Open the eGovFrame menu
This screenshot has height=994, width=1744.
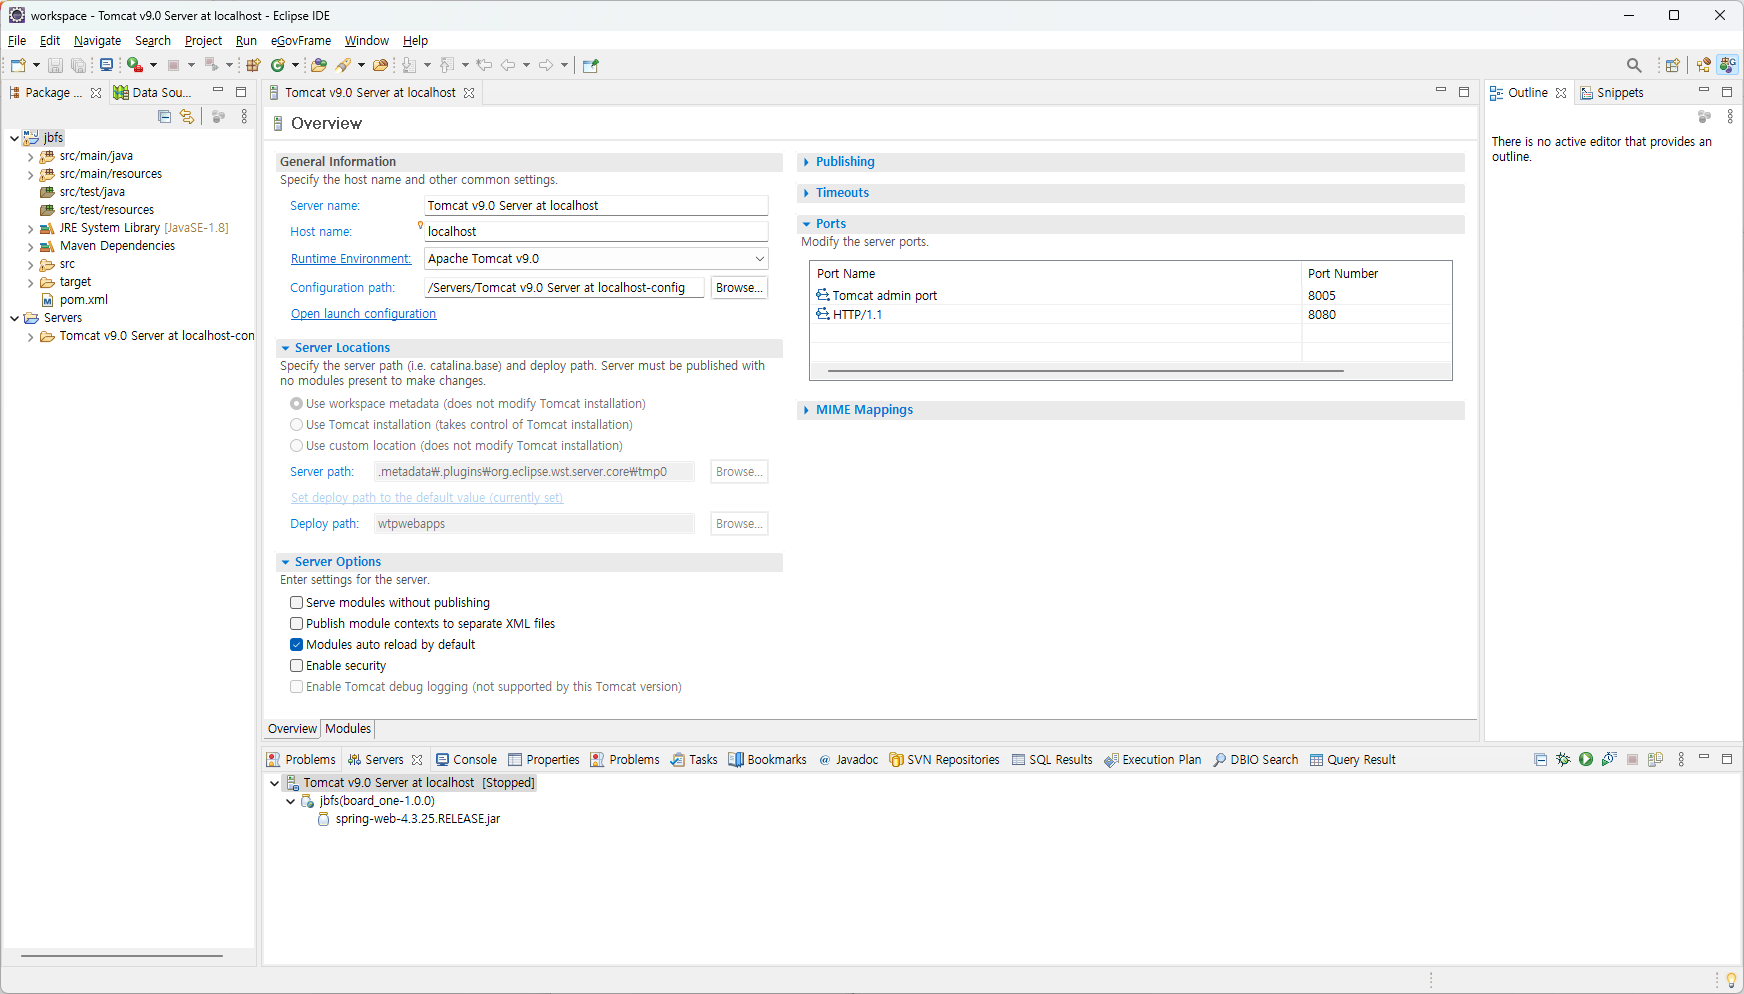coord(300,41)
